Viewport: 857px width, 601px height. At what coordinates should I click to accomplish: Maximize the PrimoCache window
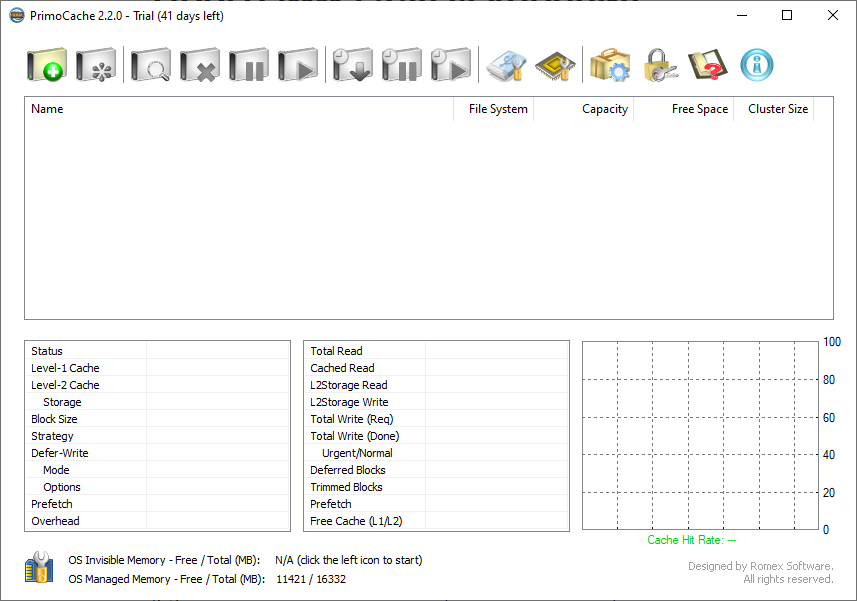787,15
